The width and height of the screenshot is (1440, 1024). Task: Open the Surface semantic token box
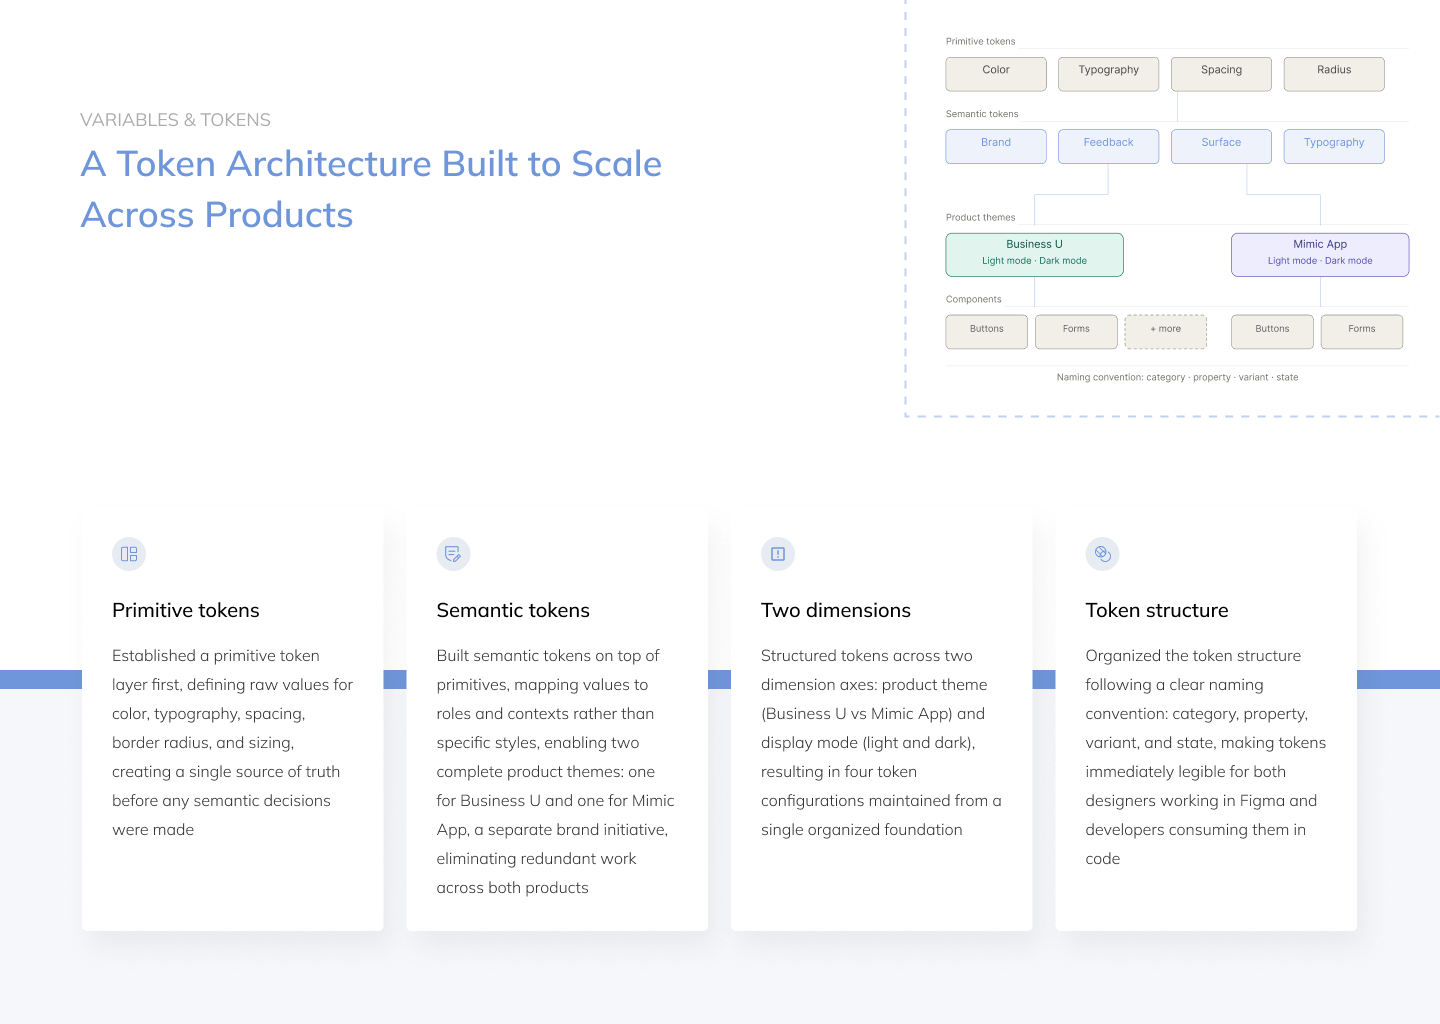[1221, 146]
